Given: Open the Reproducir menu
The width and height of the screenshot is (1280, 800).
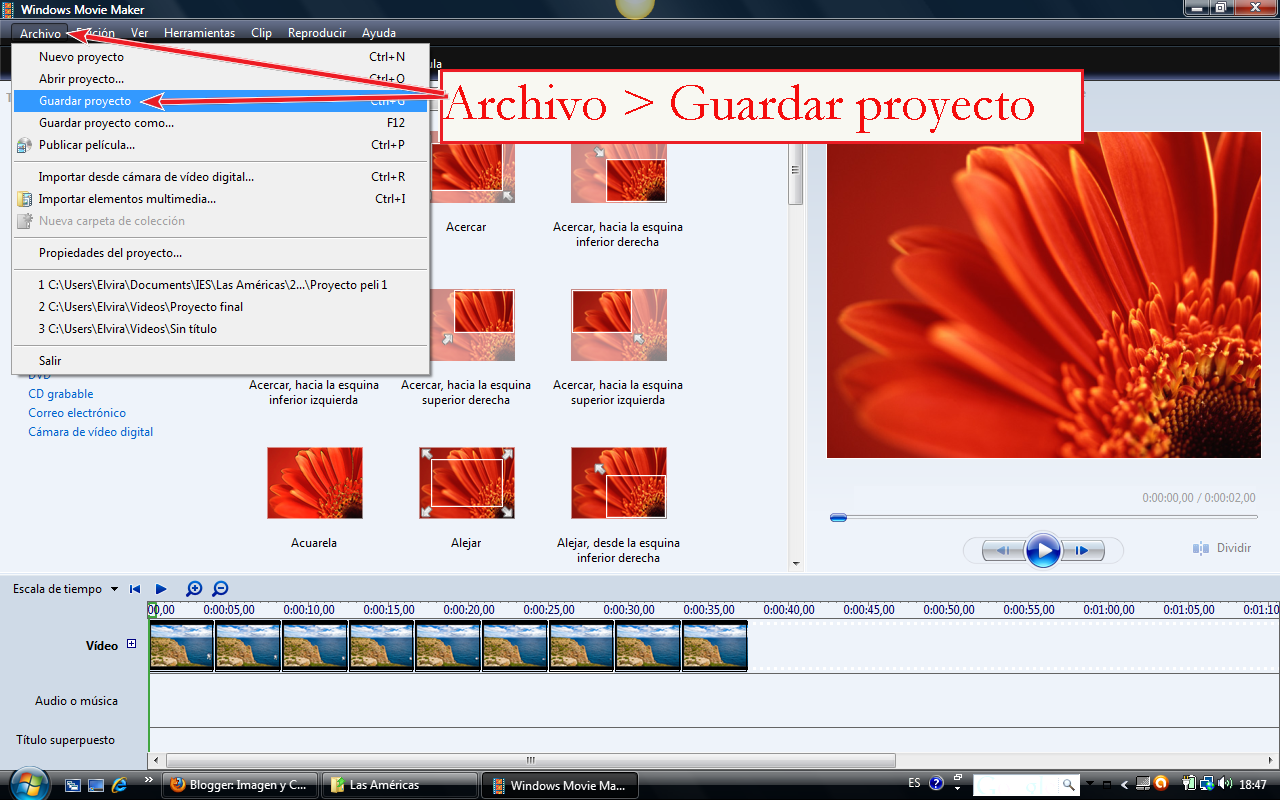Looking at the screenshot, I should click(x=317, y=33).
